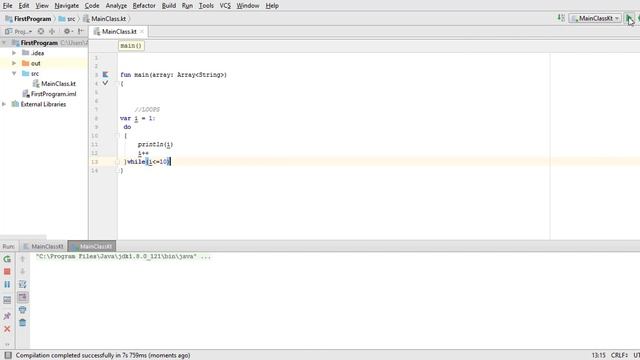Click the dump threads icon in Run panel
The height and width of the screenshot is (360, 640).
coord(7,300)
